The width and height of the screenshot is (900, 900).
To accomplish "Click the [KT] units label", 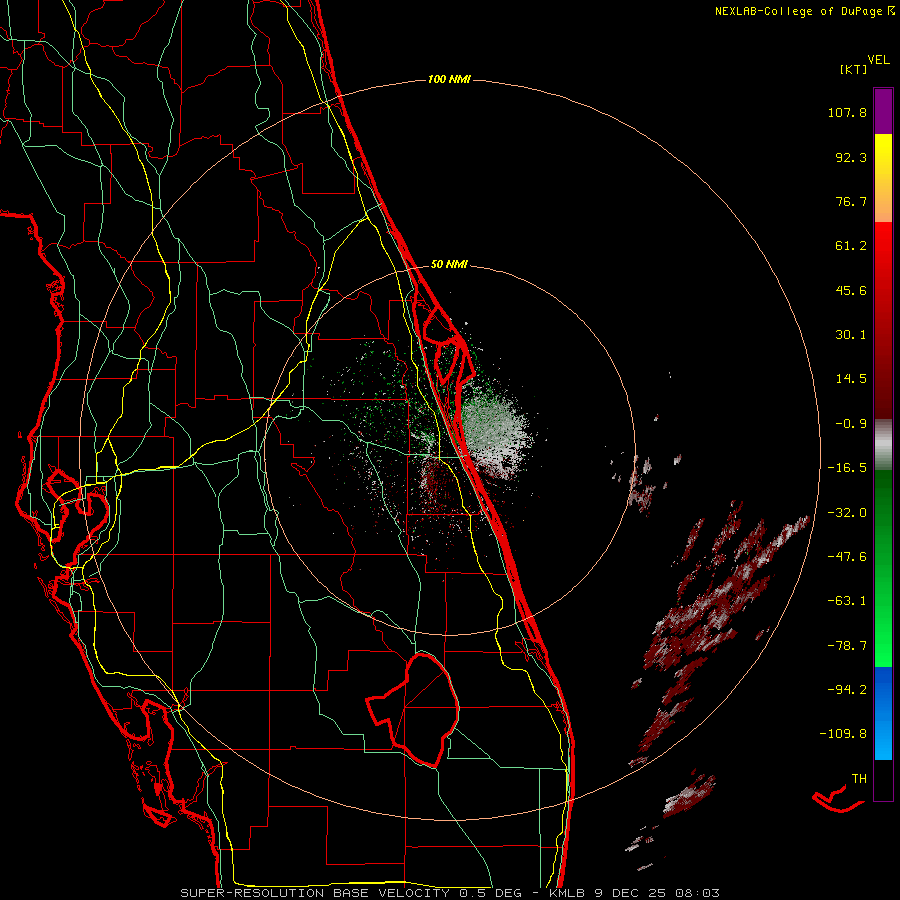I will (853, 69).
